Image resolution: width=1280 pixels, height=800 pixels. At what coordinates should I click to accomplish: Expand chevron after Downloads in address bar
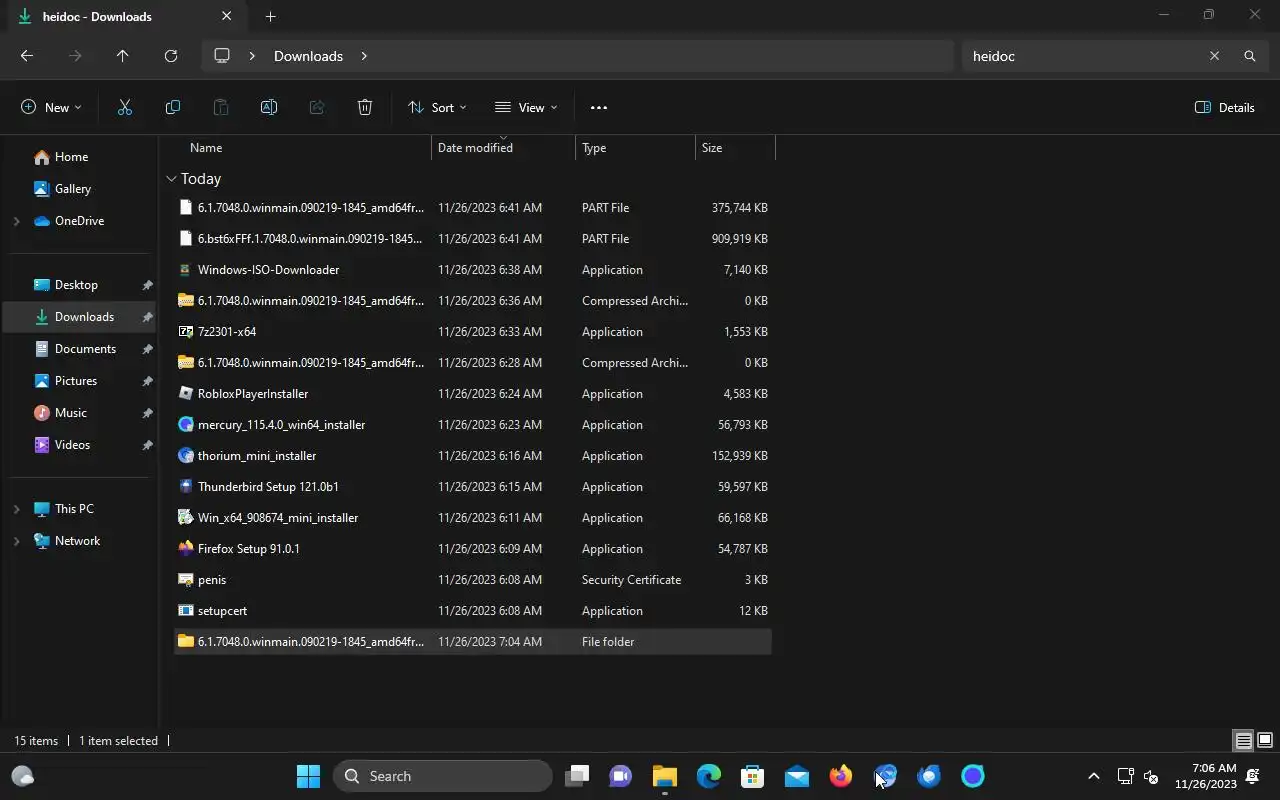point(364,56)
